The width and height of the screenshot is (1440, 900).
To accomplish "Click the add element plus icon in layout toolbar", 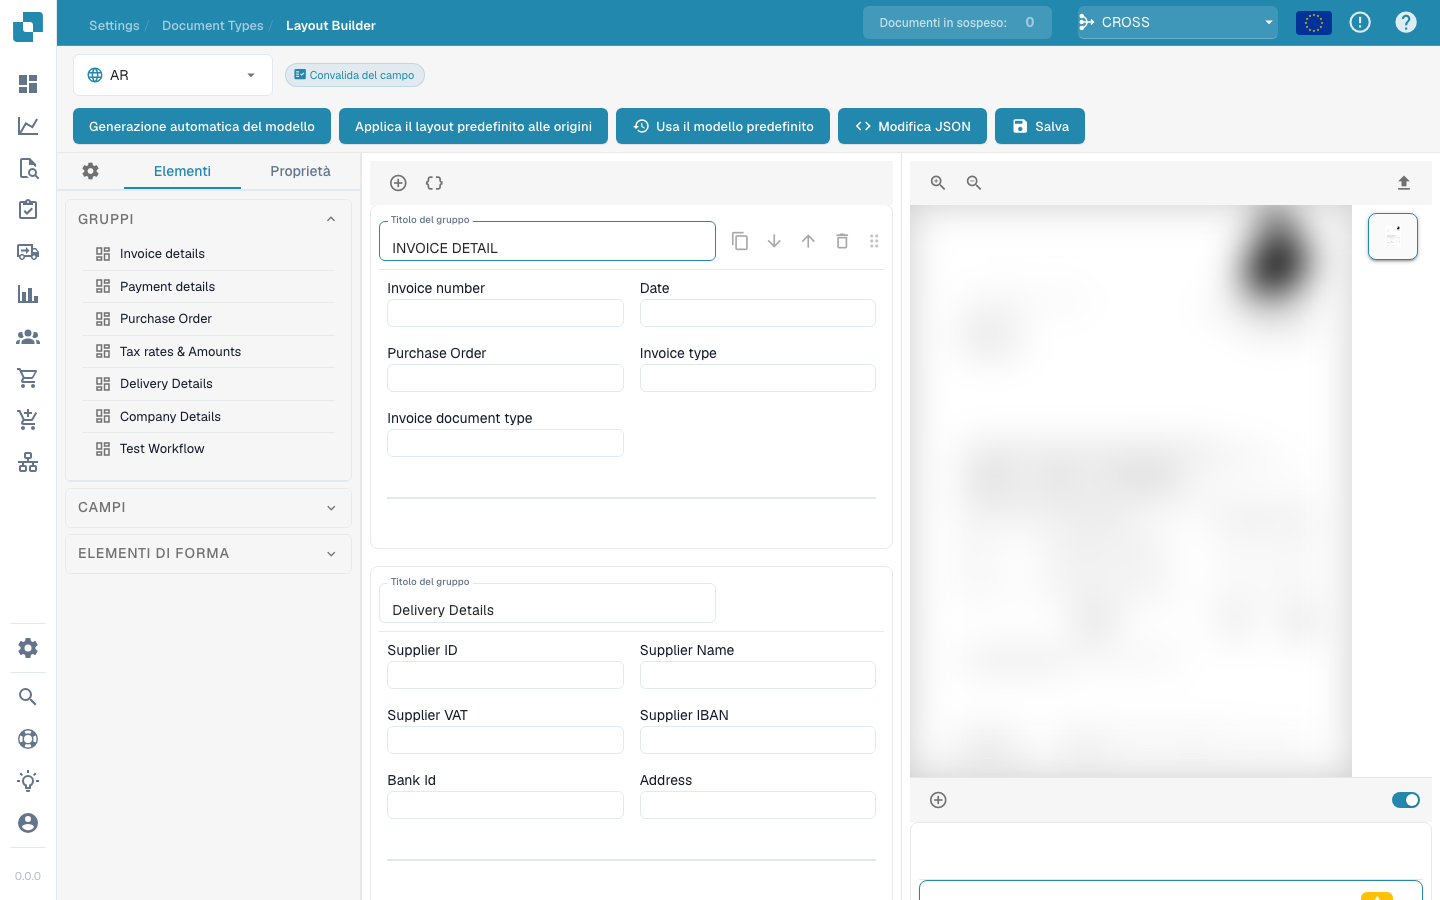I will [398, 183].
